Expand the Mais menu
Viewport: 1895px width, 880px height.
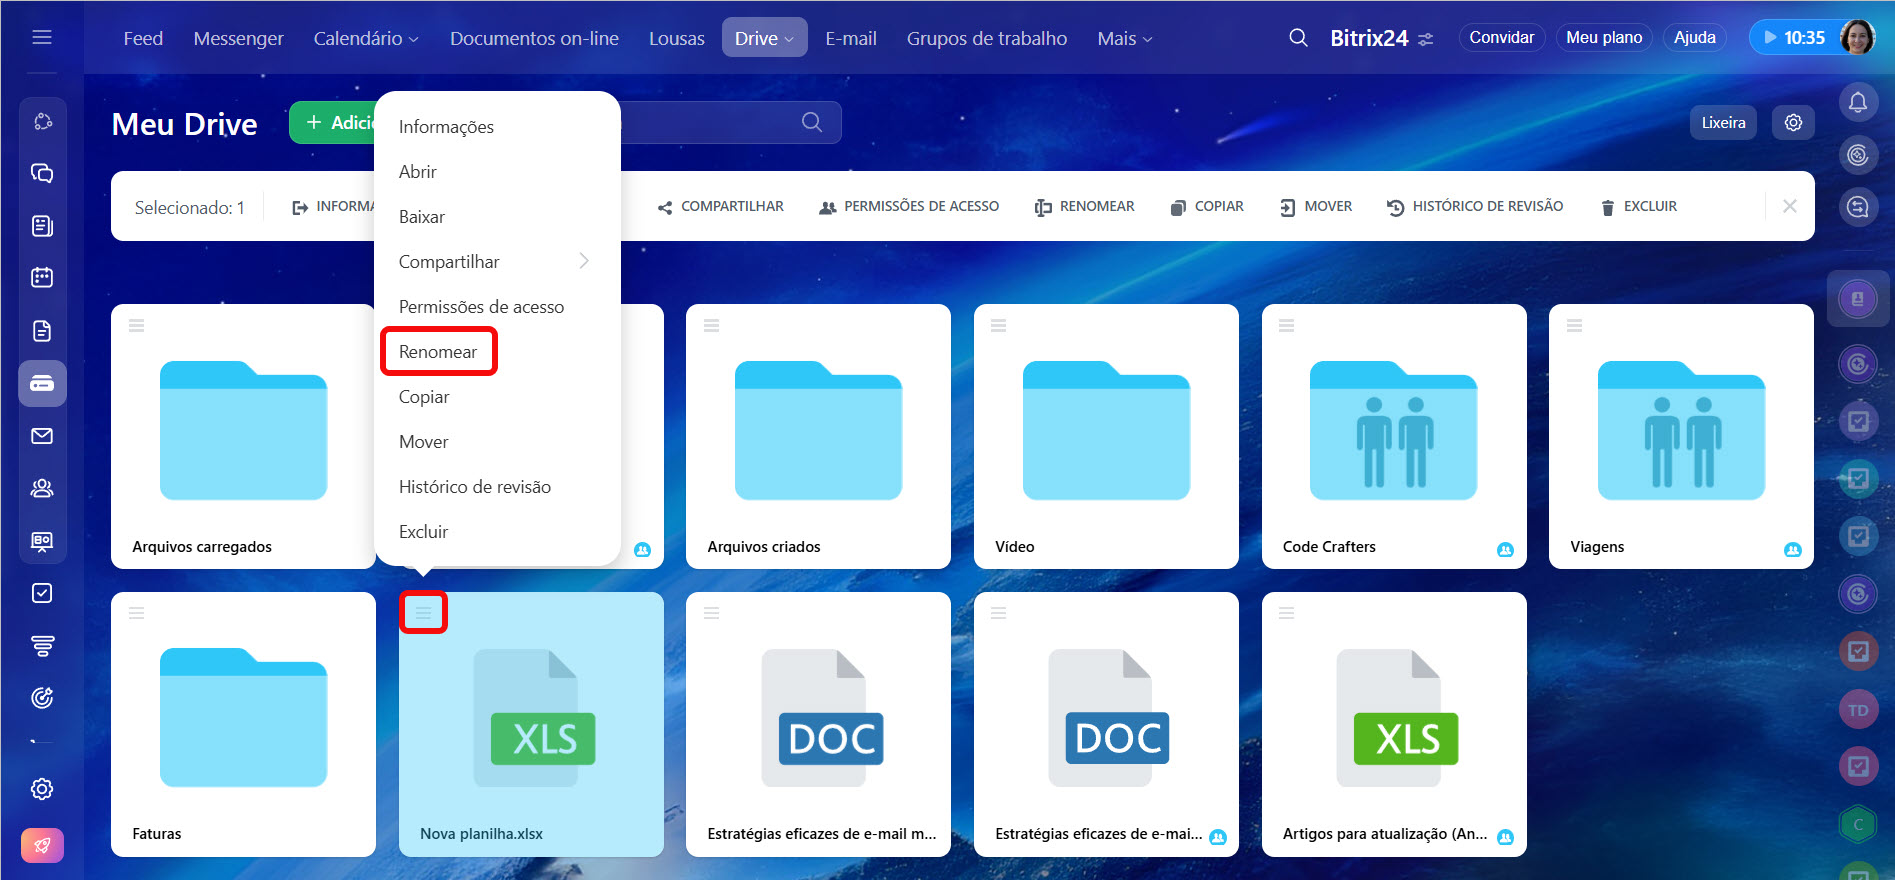click(1124, 38)
